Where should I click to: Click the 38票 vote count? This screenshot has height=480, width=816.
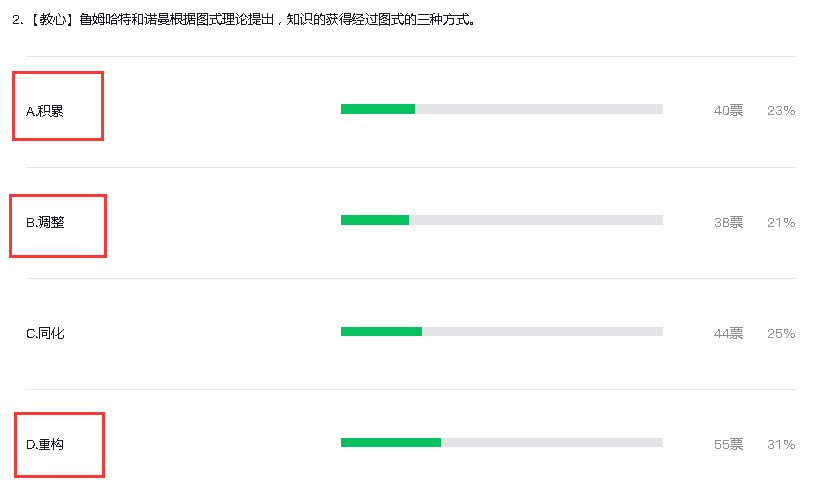click(728, 222)
